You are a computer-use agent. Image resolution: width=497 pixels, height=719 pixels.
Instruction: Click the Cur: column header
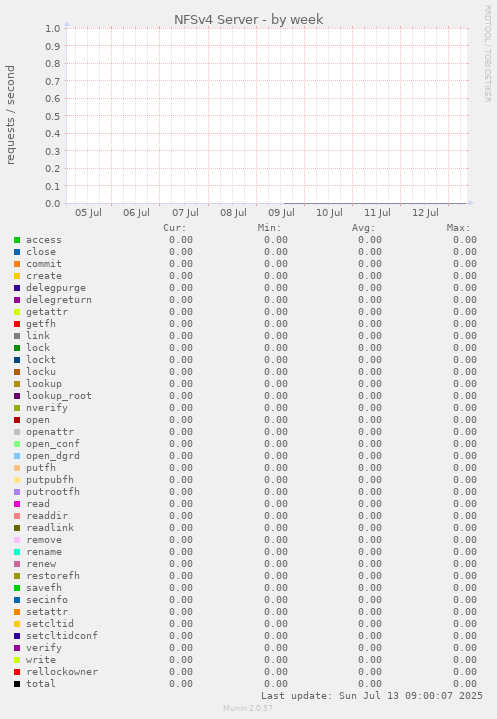[175, 228]
